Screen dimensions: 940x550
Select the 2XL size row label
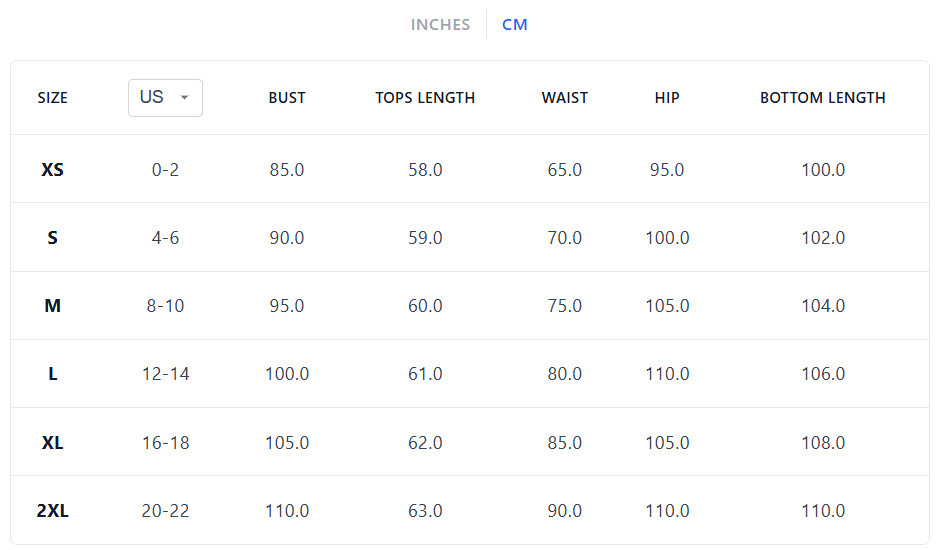pos(53,511)
